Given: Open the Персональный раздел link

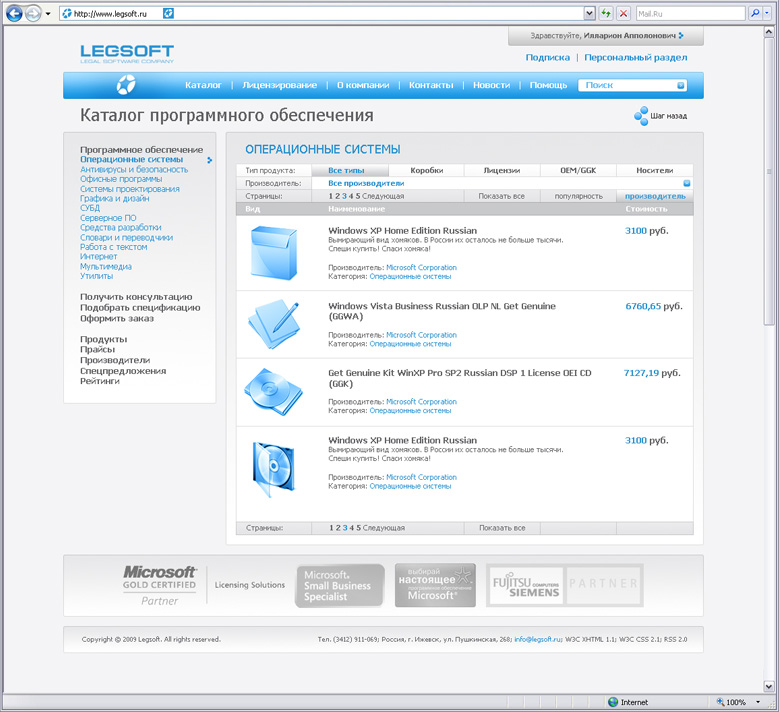Looking at the screenshot, I should point(636,57).
